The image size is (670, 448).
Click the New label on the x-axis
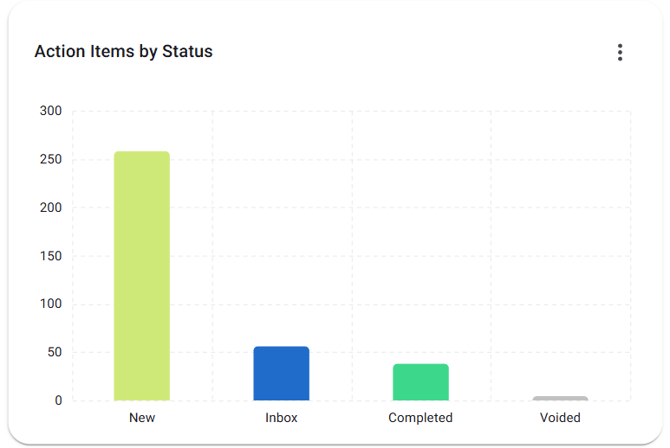click(142, 418)
